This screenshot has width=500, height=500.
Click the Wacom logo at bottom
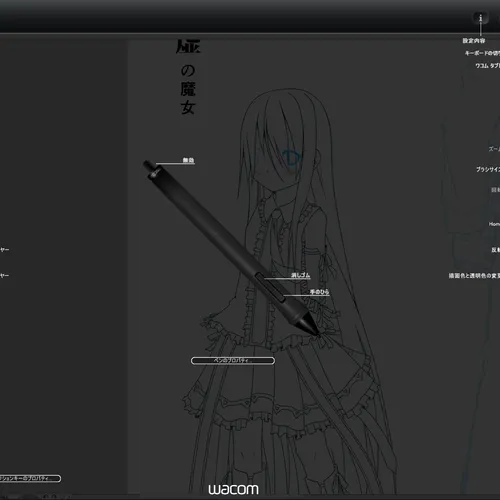coord(233,489)
